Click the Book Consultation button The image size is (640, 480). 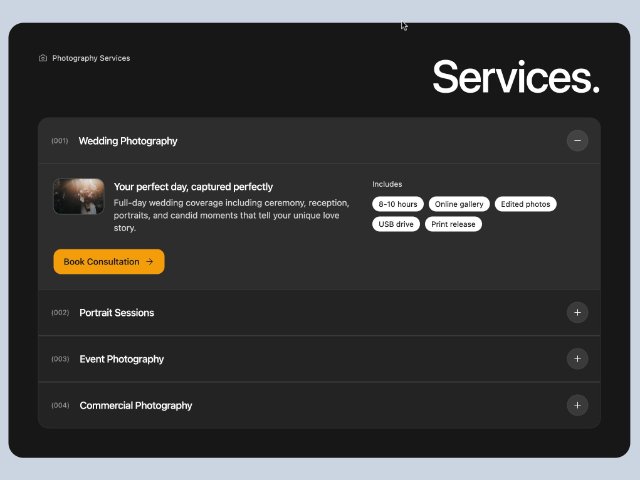point(108,262)
